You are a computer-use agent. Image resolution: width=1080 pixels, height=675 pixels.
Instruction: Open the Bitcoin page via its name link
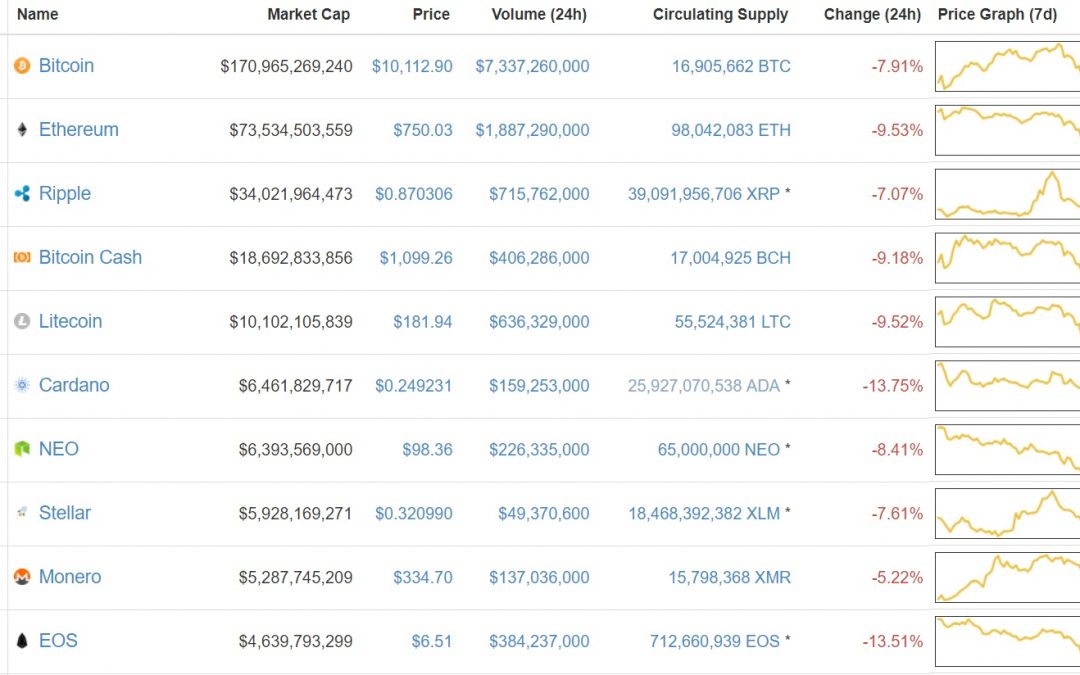(x=66, y=65)
